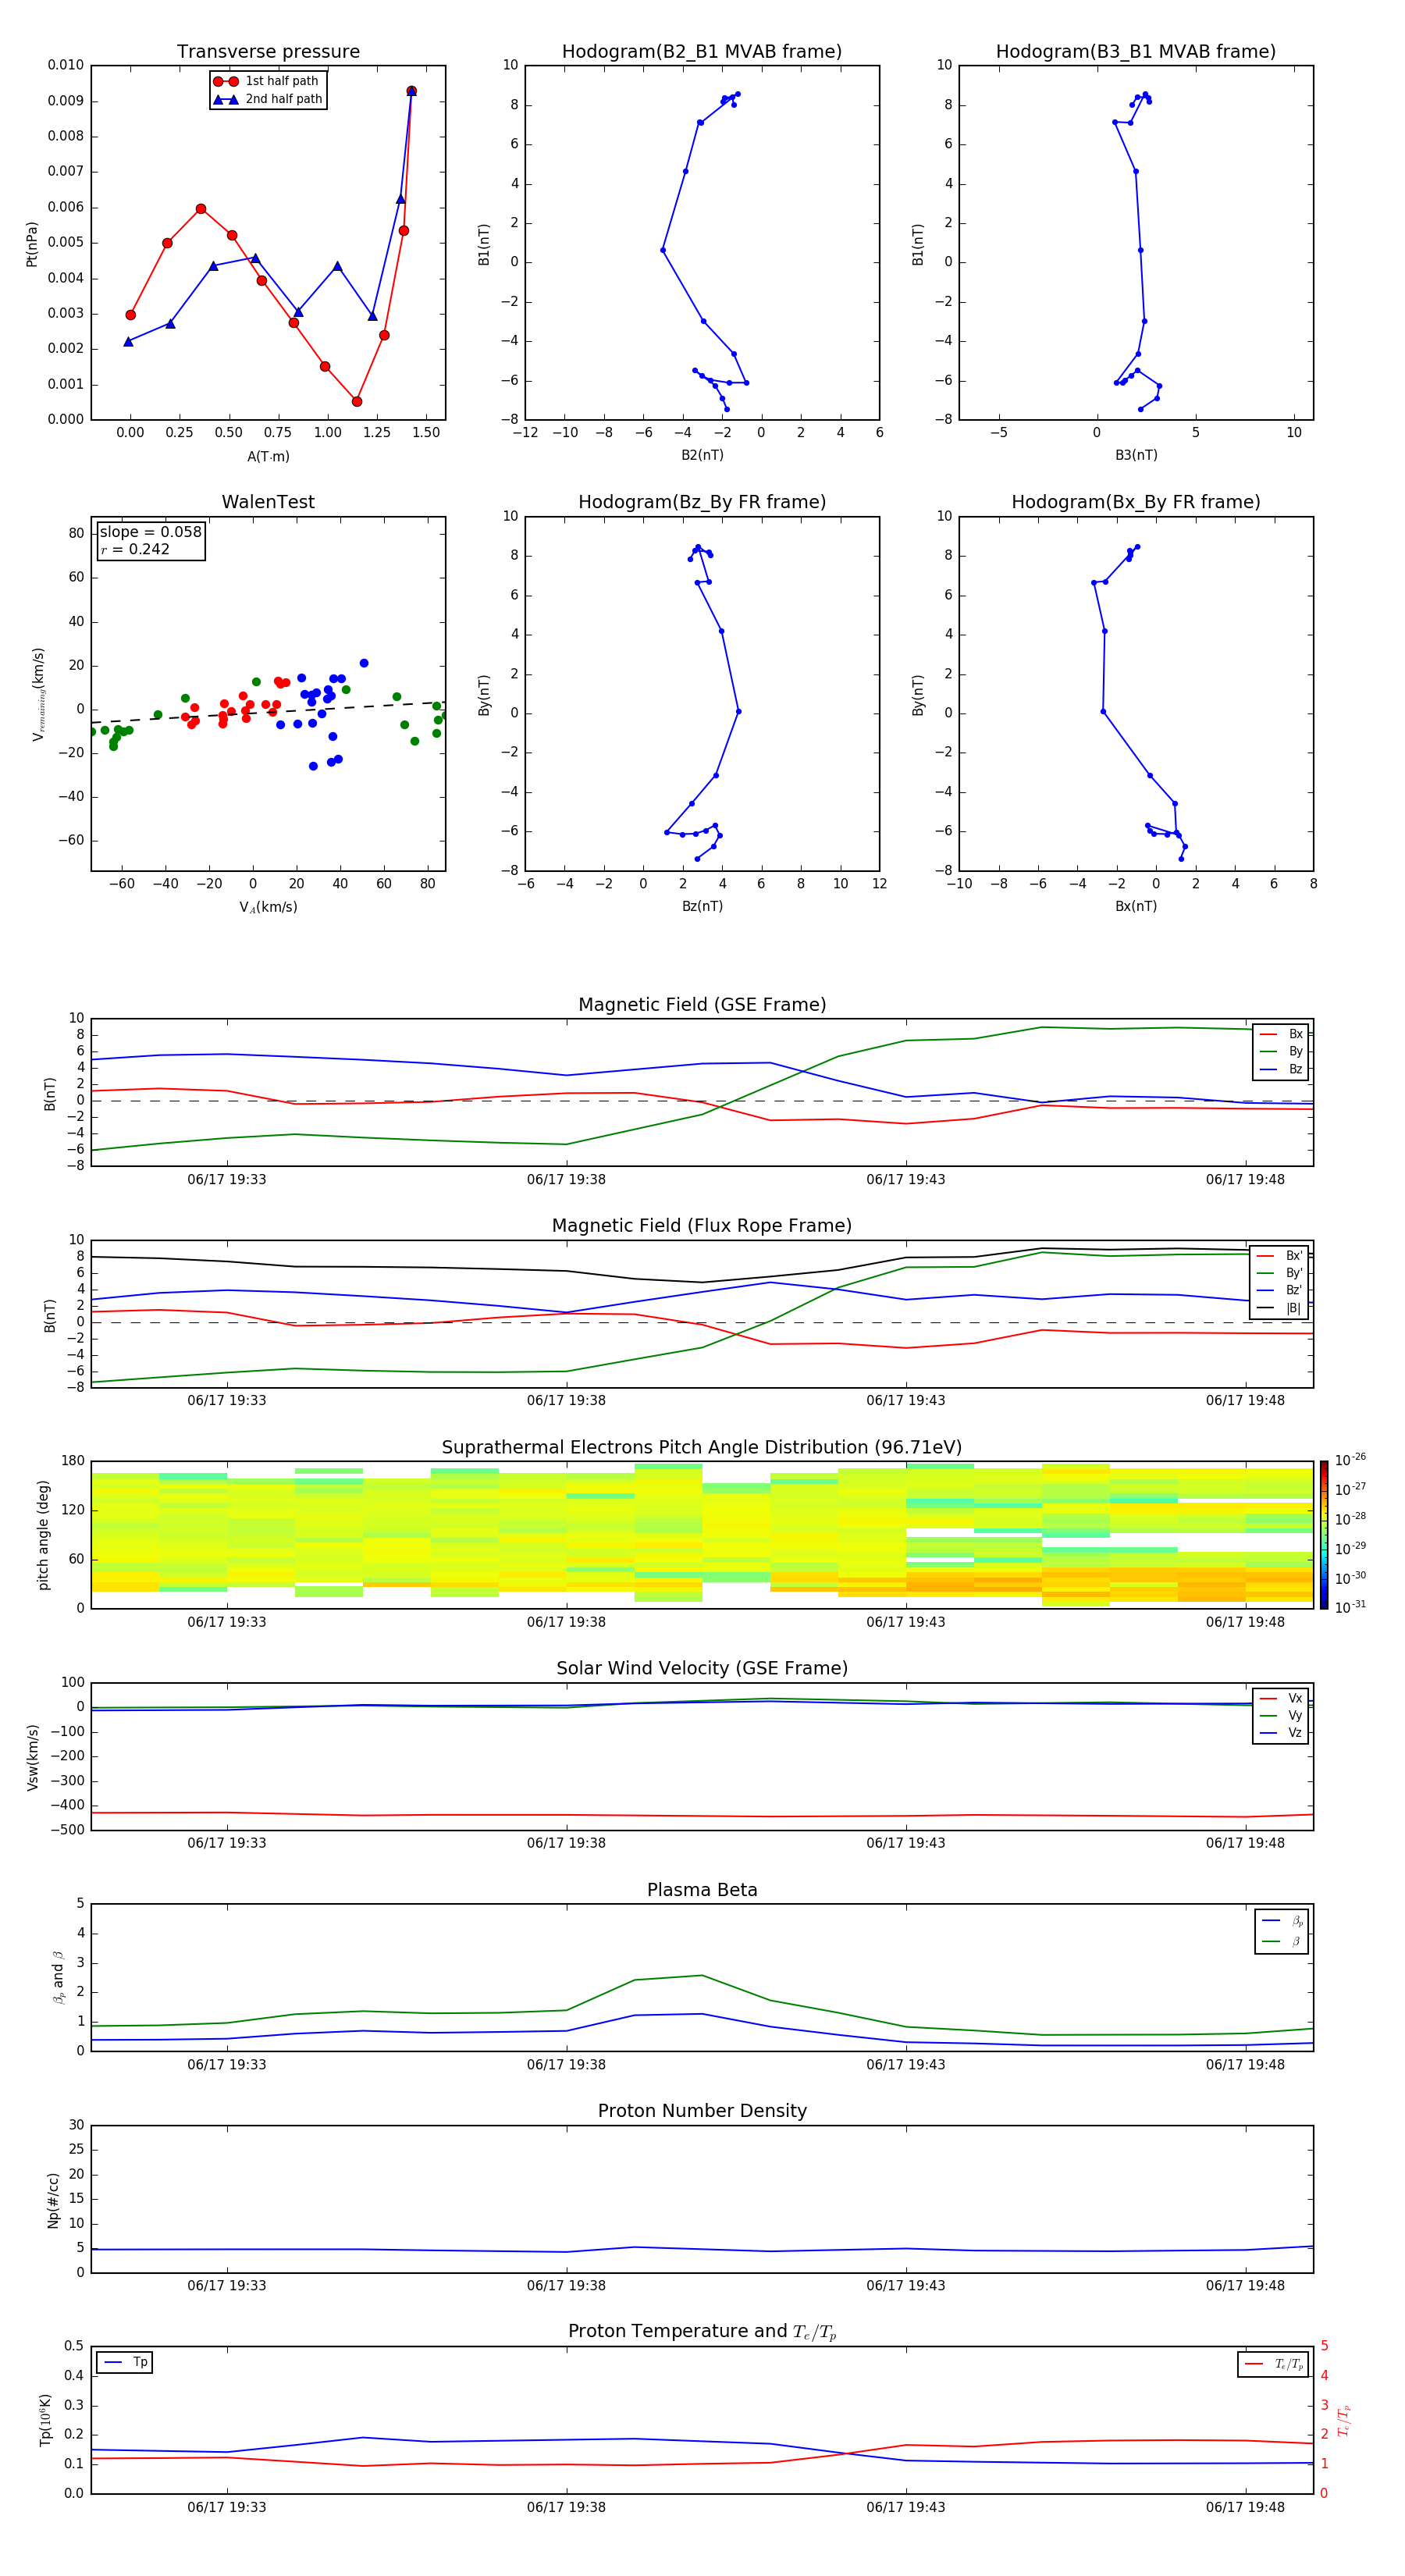Click the peak point of transverse pressure curve
The height and width of the screenshot is (2576, 1405).
pyautogui.click(x=411, y=91)
